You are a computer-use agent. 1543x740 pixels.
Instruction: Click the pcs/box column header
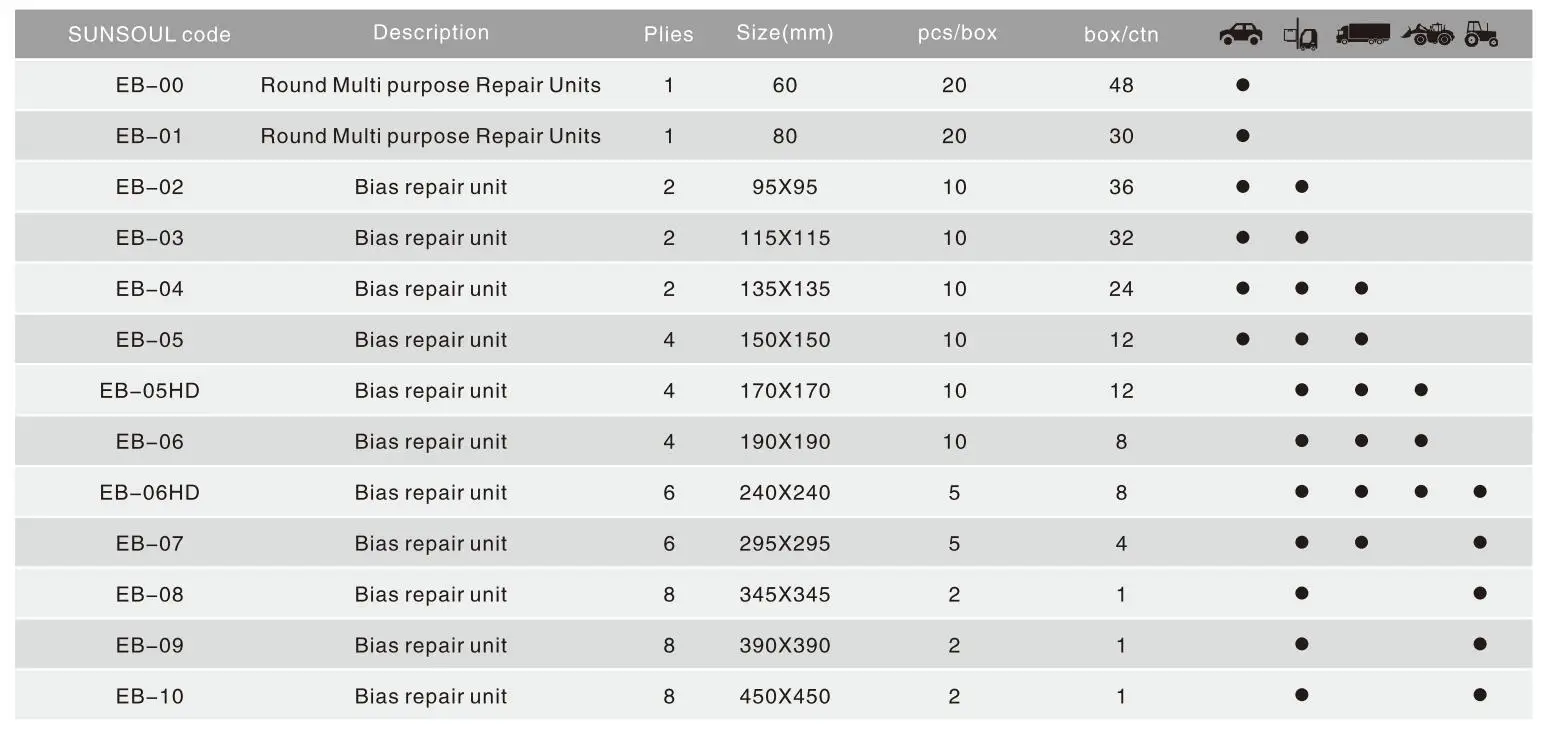pyautogui.click(x=957, y=33)
